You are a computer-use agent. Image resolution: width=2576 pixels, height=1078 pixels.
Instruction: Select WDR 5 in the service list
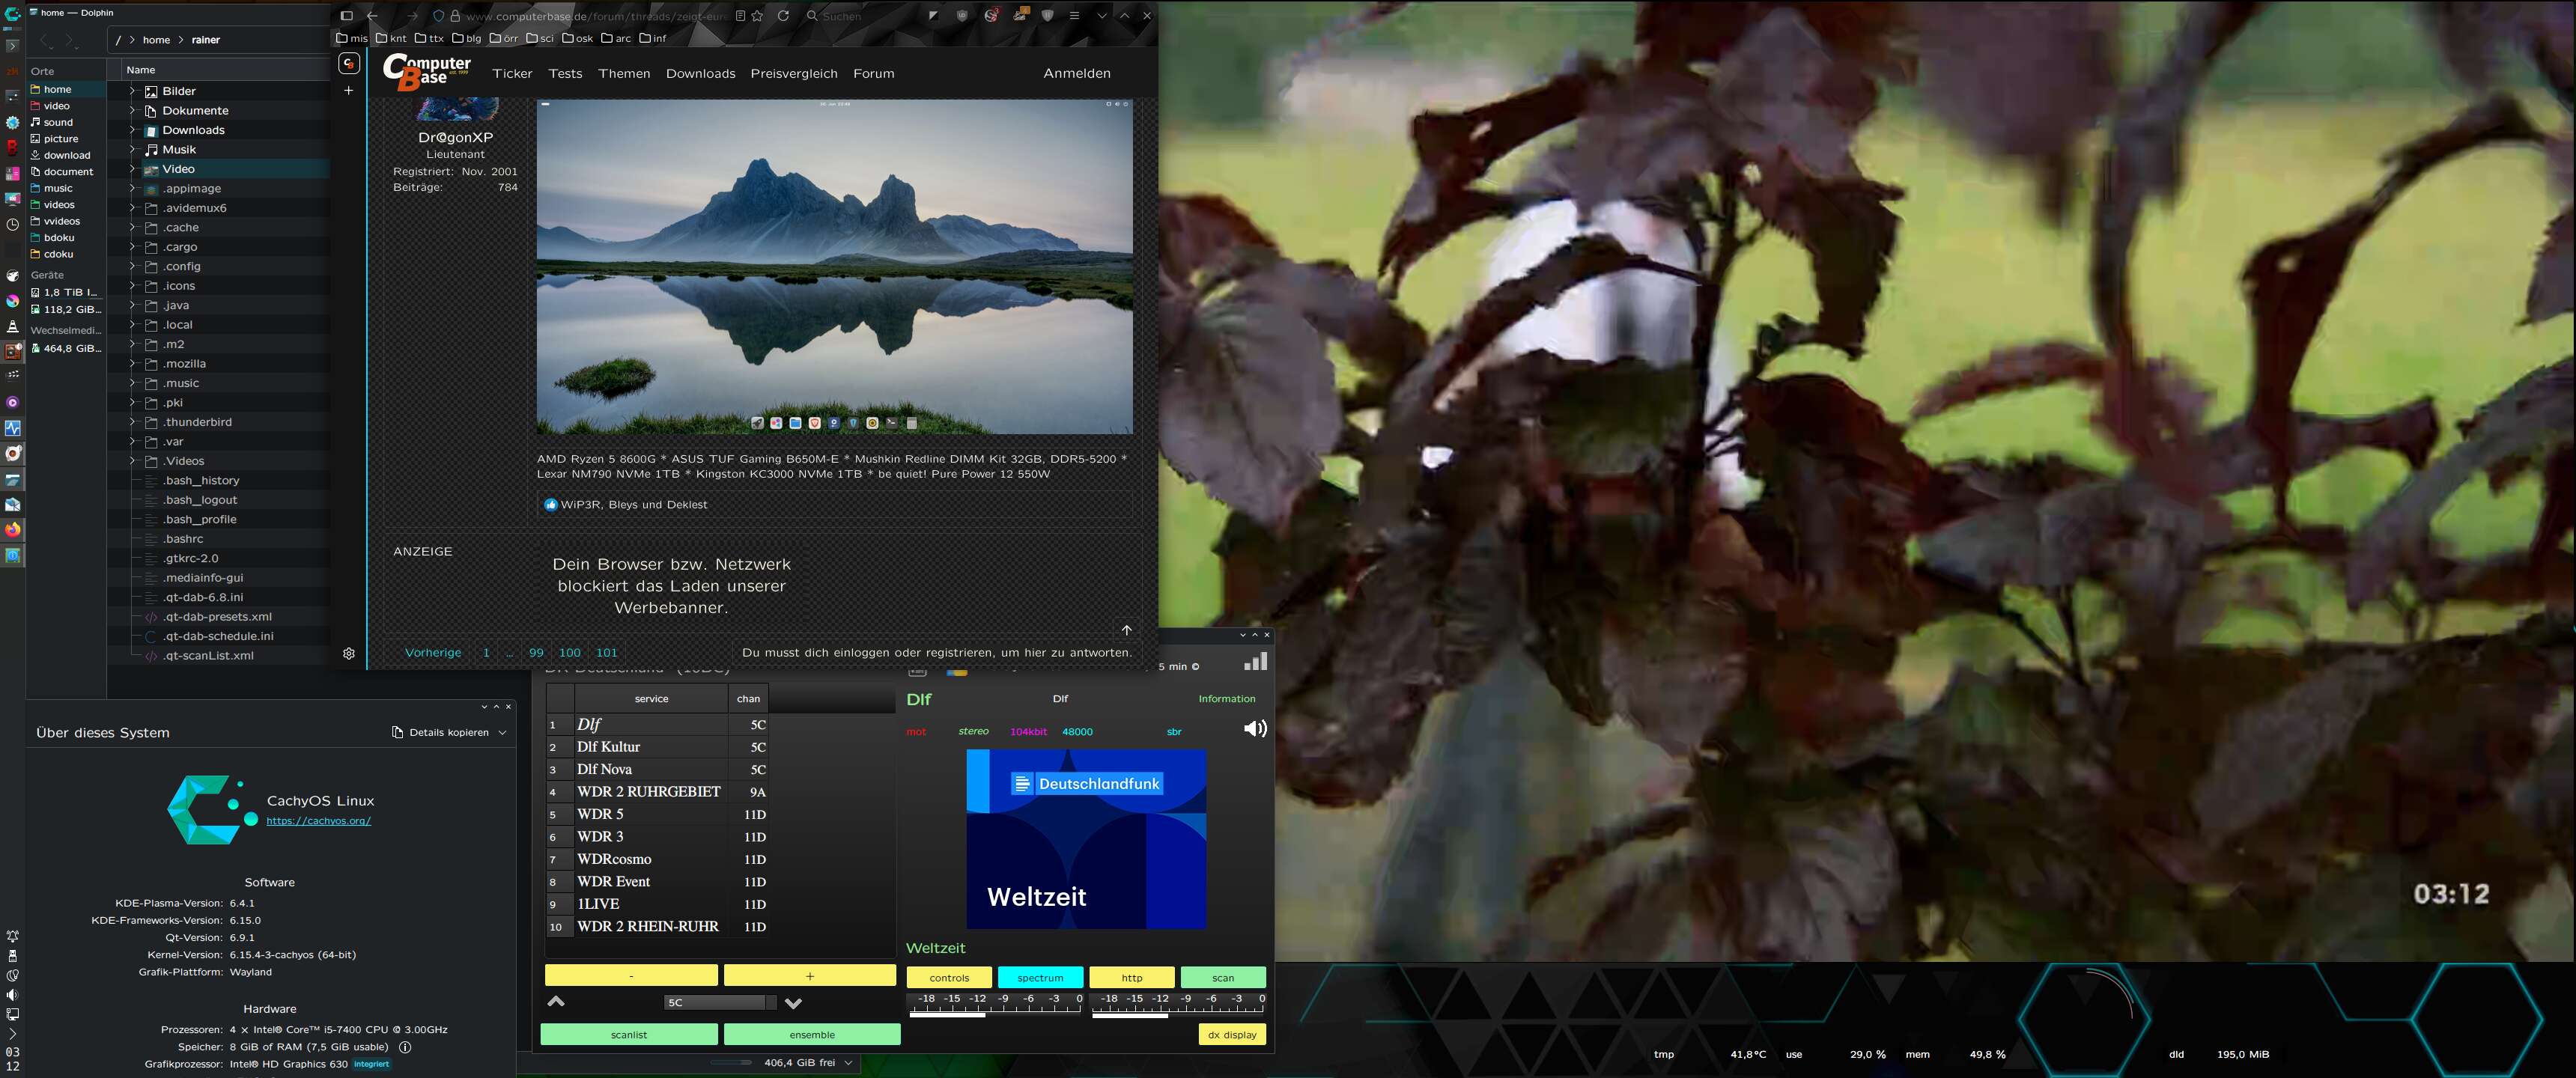coord(600,814)
